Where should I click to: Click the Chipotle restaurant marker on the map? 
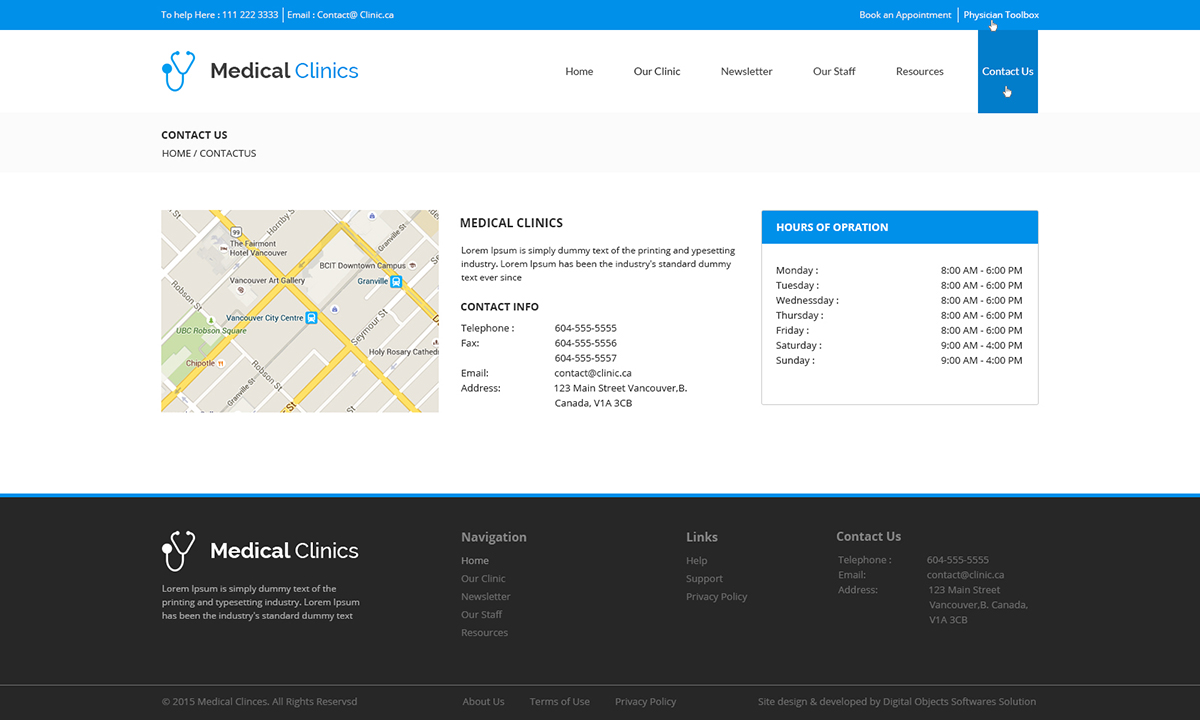221,363
